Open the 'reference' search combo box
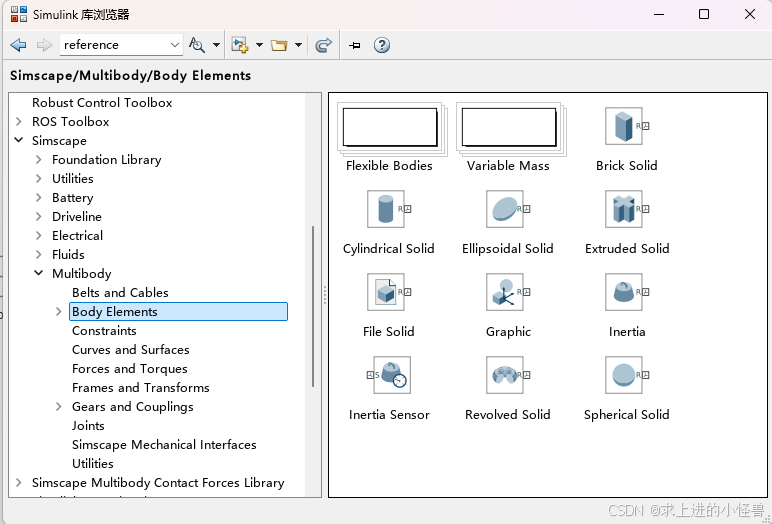This screenshot has height=524, width=772. (x=121, y=45)
